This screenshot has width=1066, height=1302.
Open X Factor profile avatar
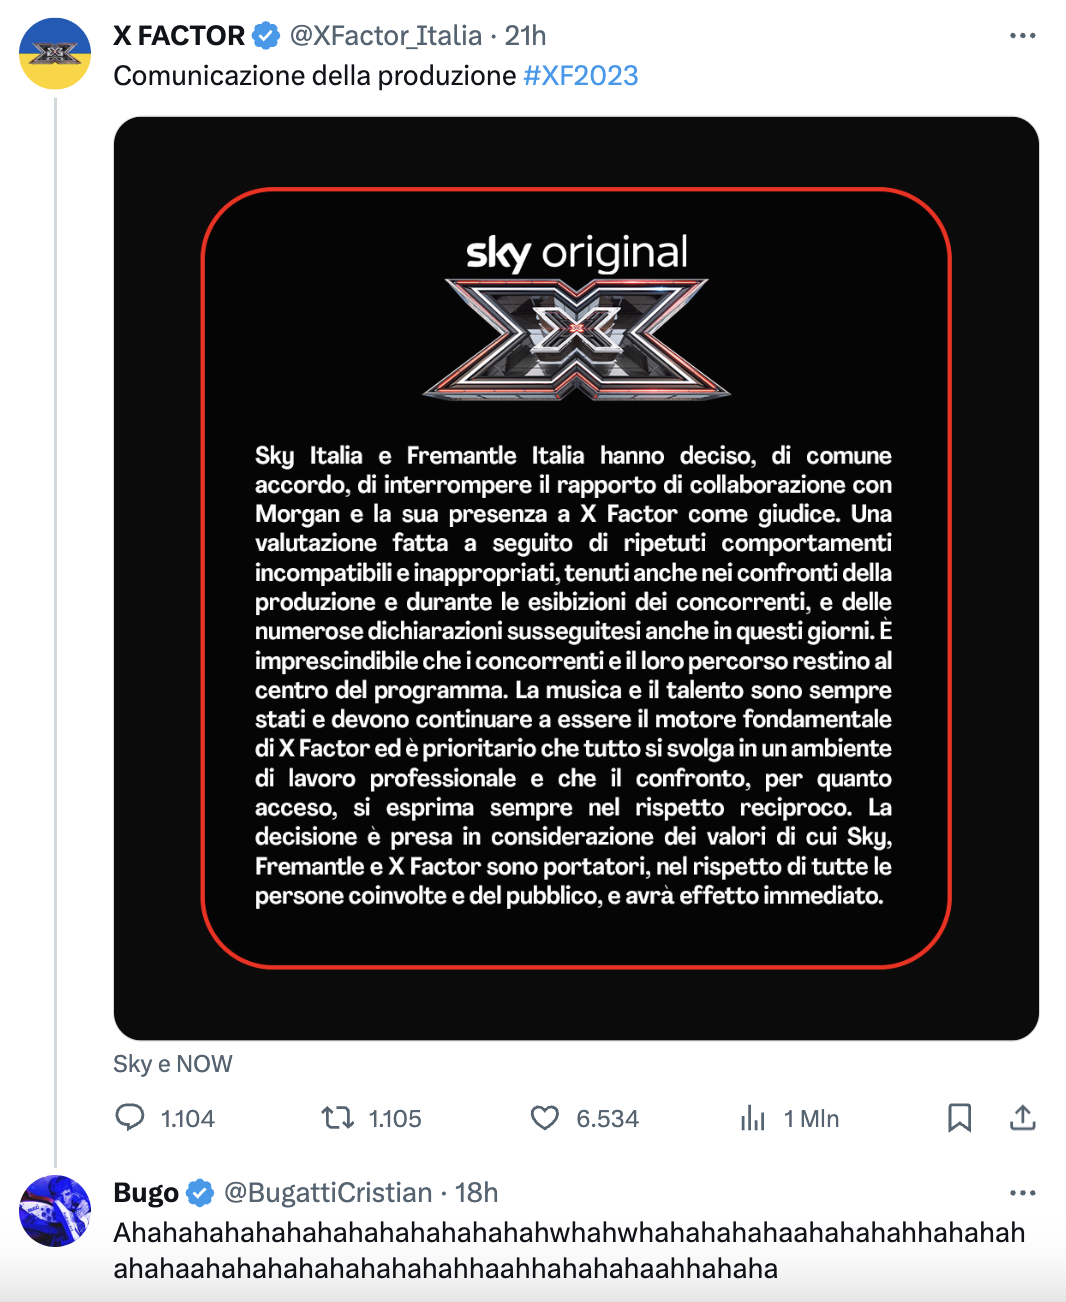coord(55,54)
